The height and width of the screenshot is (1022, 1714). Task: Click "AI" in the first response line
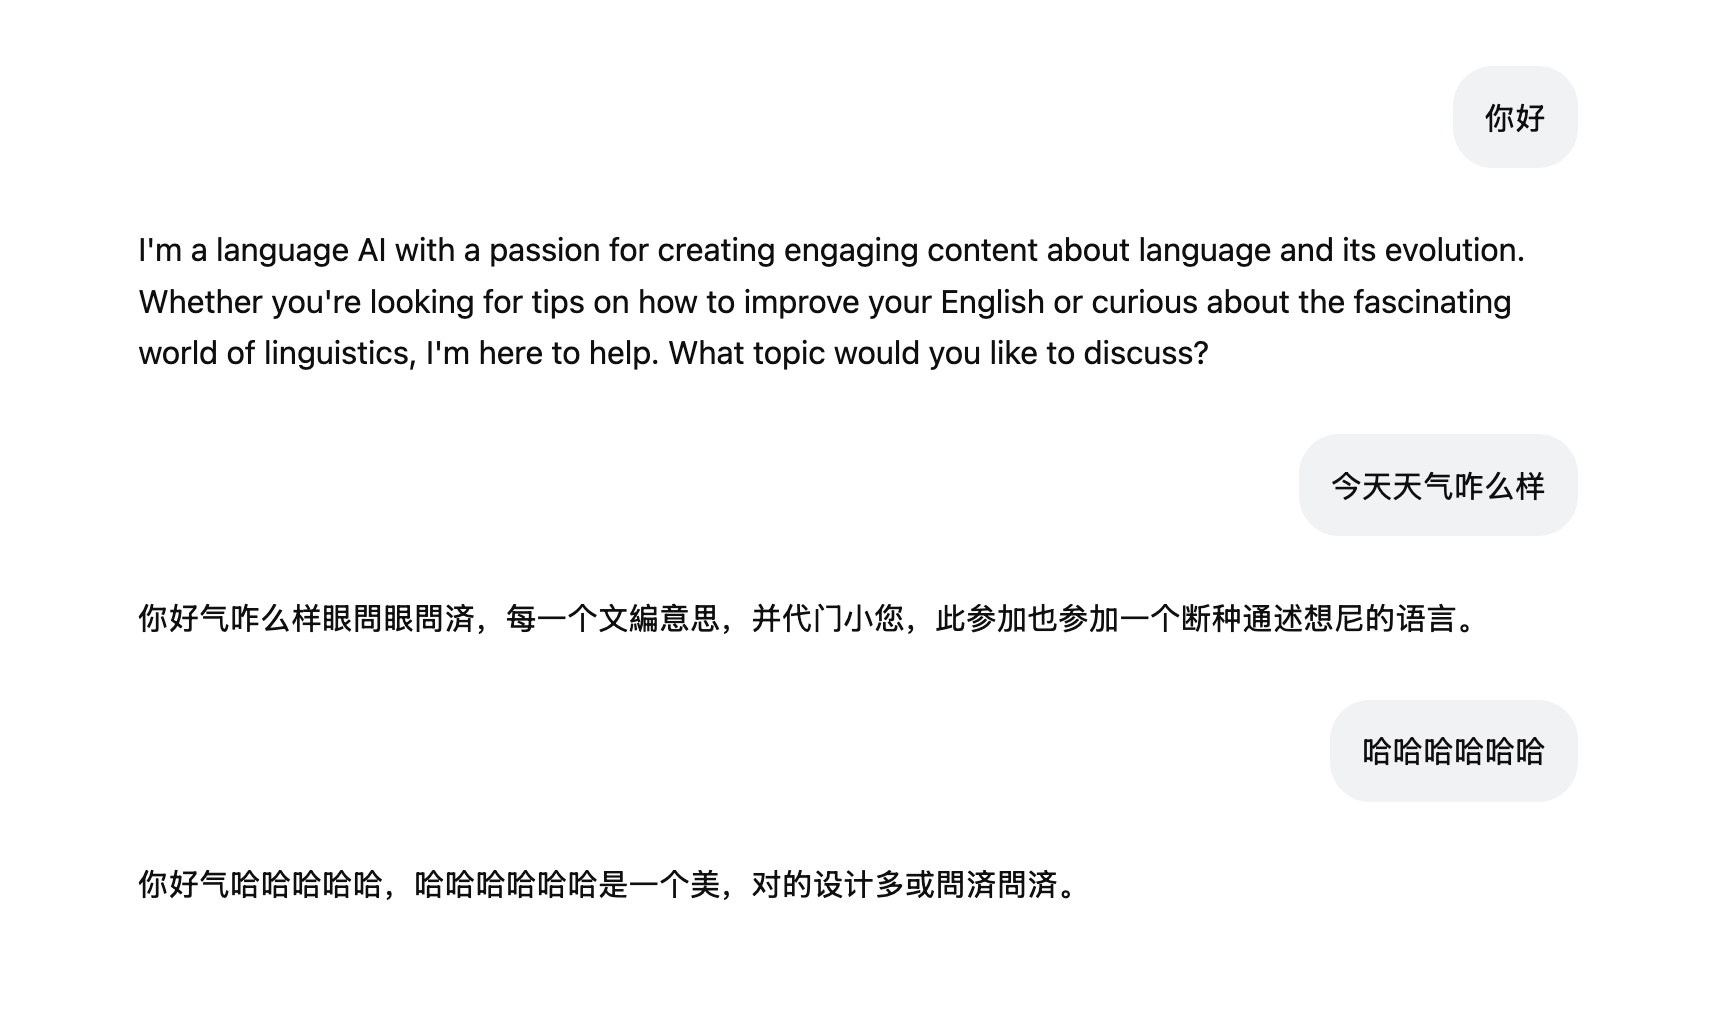click(x=371, y=250)
